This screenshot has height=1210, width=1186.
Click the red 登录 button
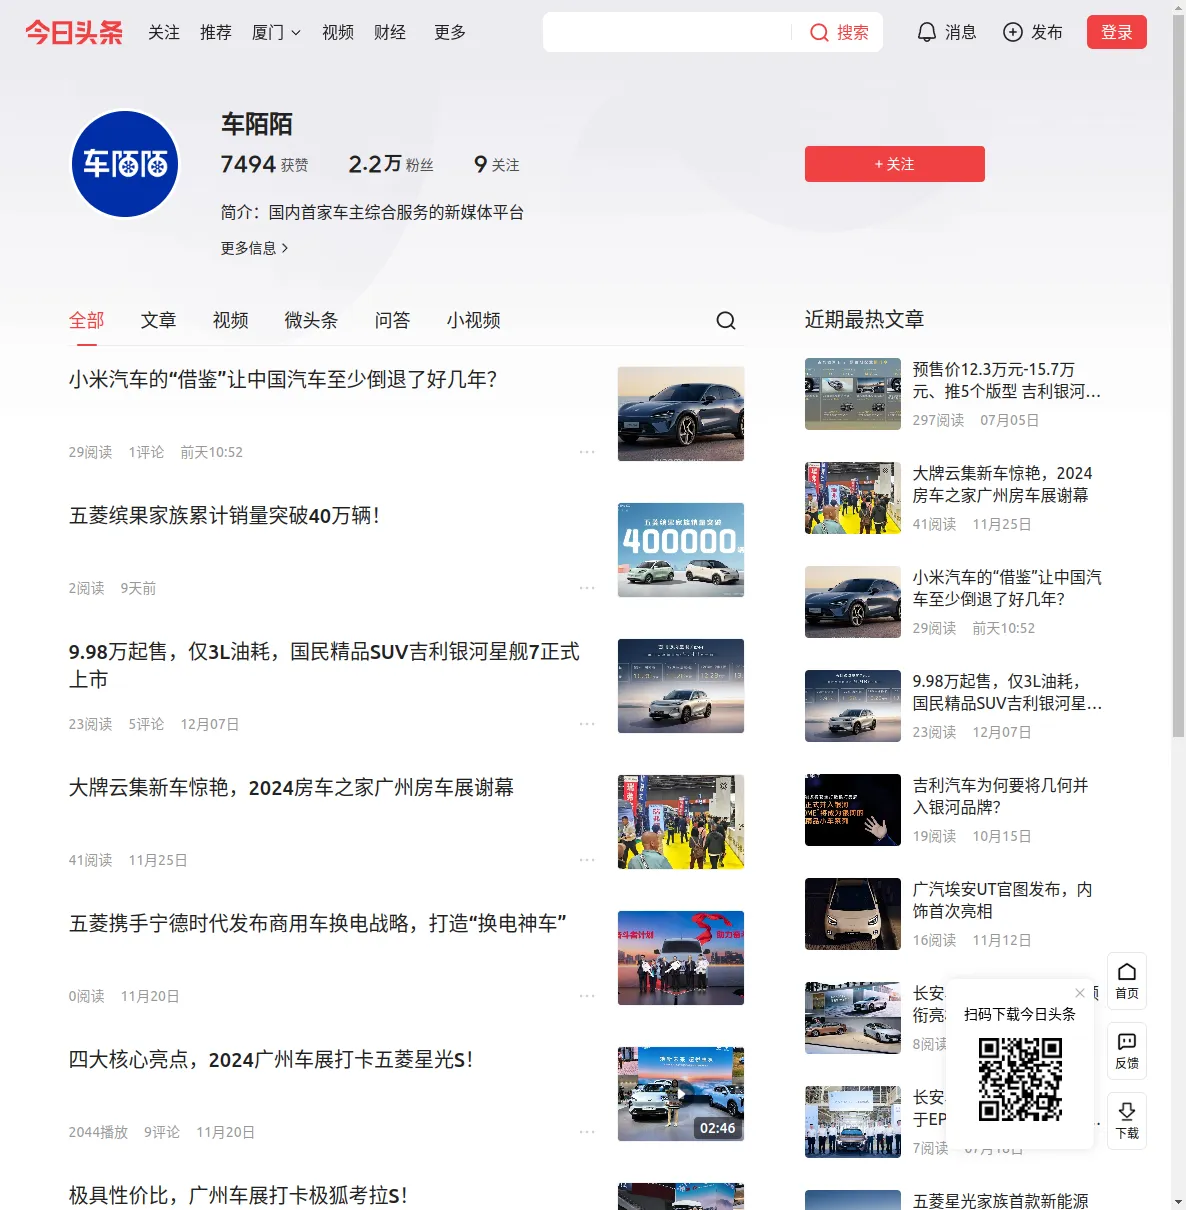pyautogui.click(x=1117, y=32)
